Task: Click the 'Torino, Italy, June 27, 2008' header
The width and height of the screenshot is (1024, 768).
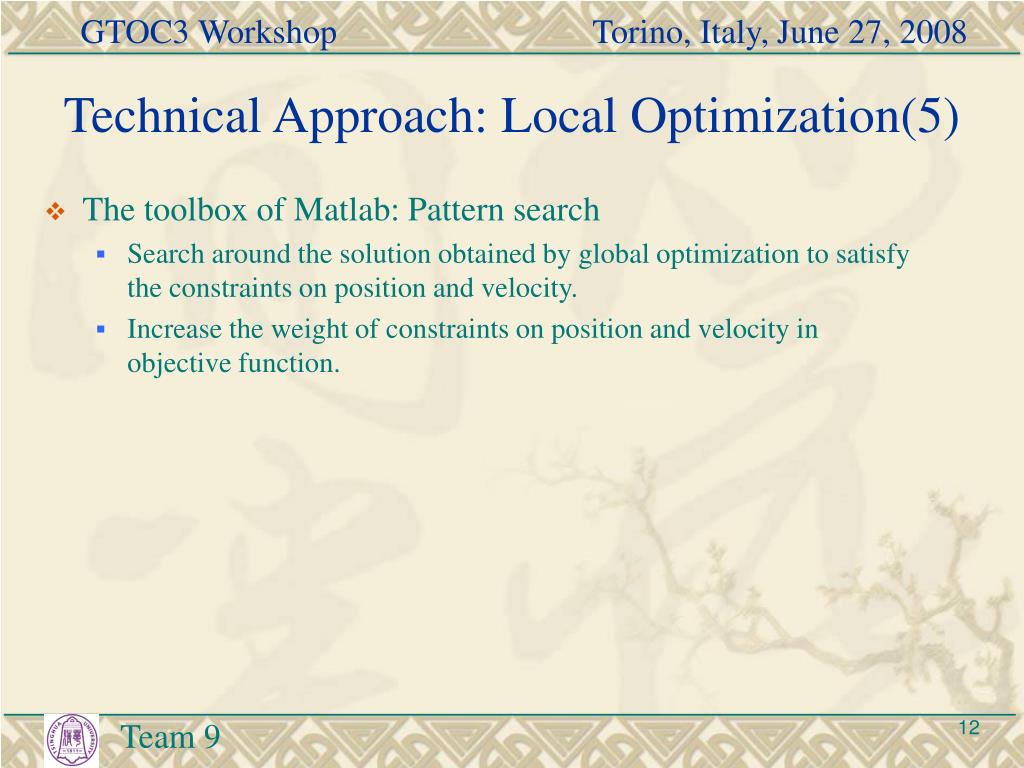Action: (779, 32)
